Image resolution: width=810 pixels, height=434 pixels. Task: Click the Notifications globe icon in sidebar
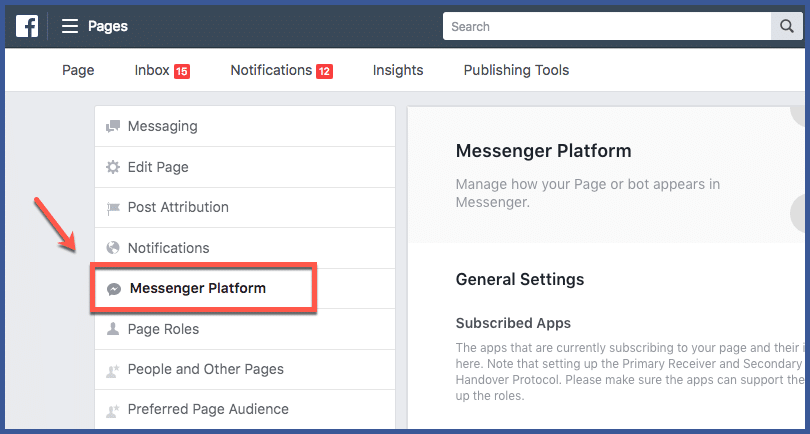coord(113,248)
